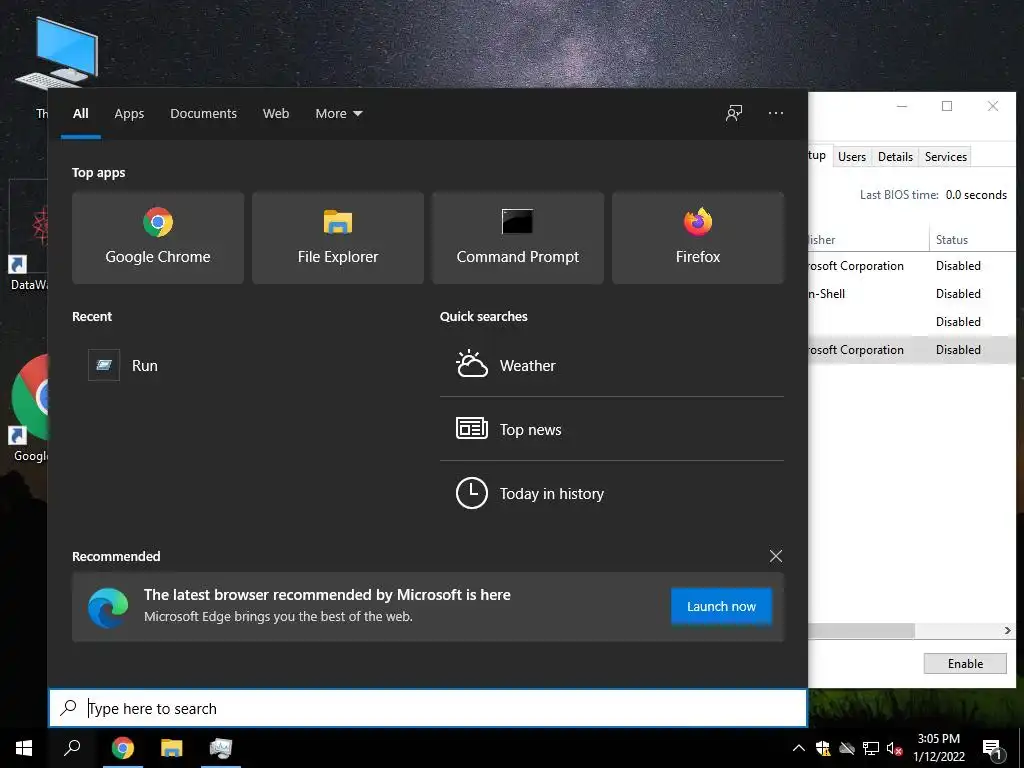
Task: Open File Explorer tile in Top apps
Action: point(338,238)
